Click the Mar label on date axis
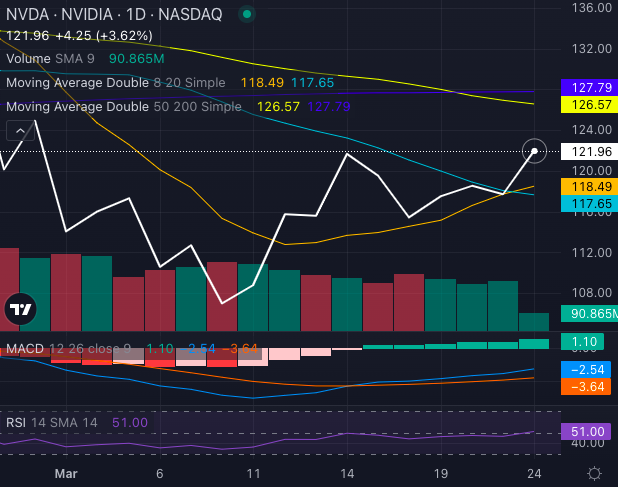 click(x=64, y=472)
